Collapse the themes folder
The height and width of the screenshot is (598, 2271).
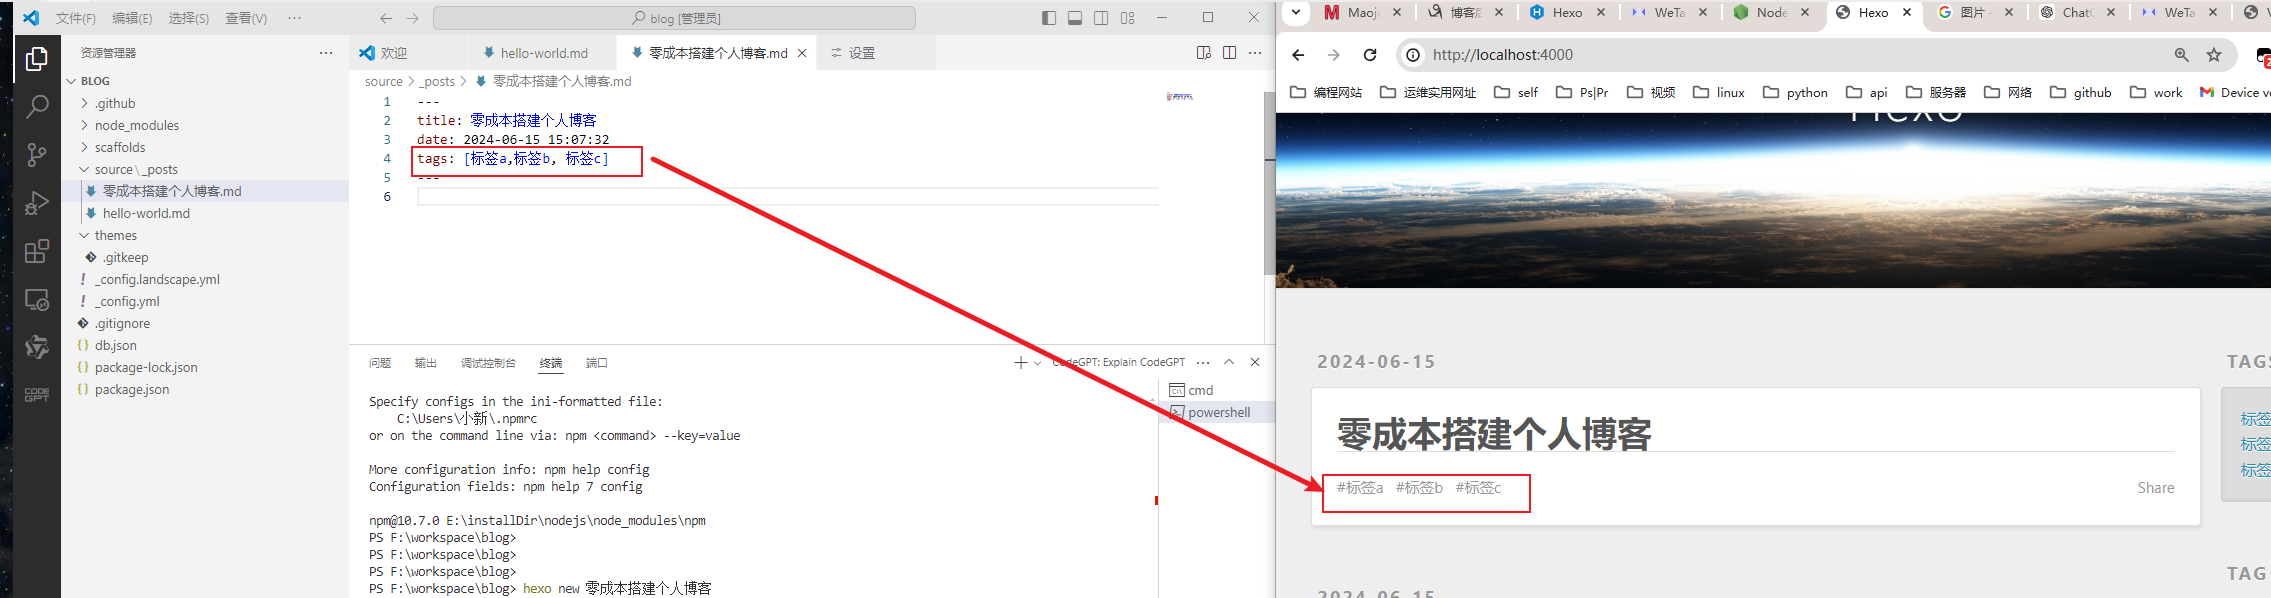pyautogui.click(x=115, y=235)
